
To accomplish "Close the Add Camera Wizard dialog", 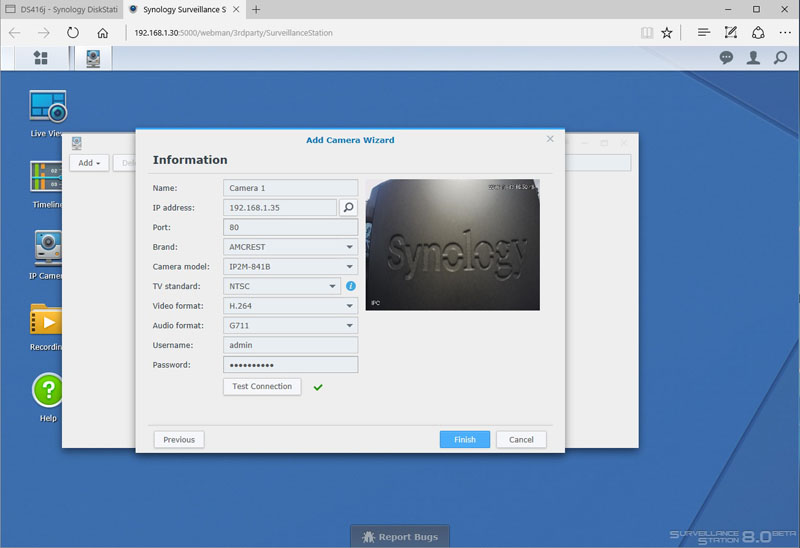I will (550, 139).
